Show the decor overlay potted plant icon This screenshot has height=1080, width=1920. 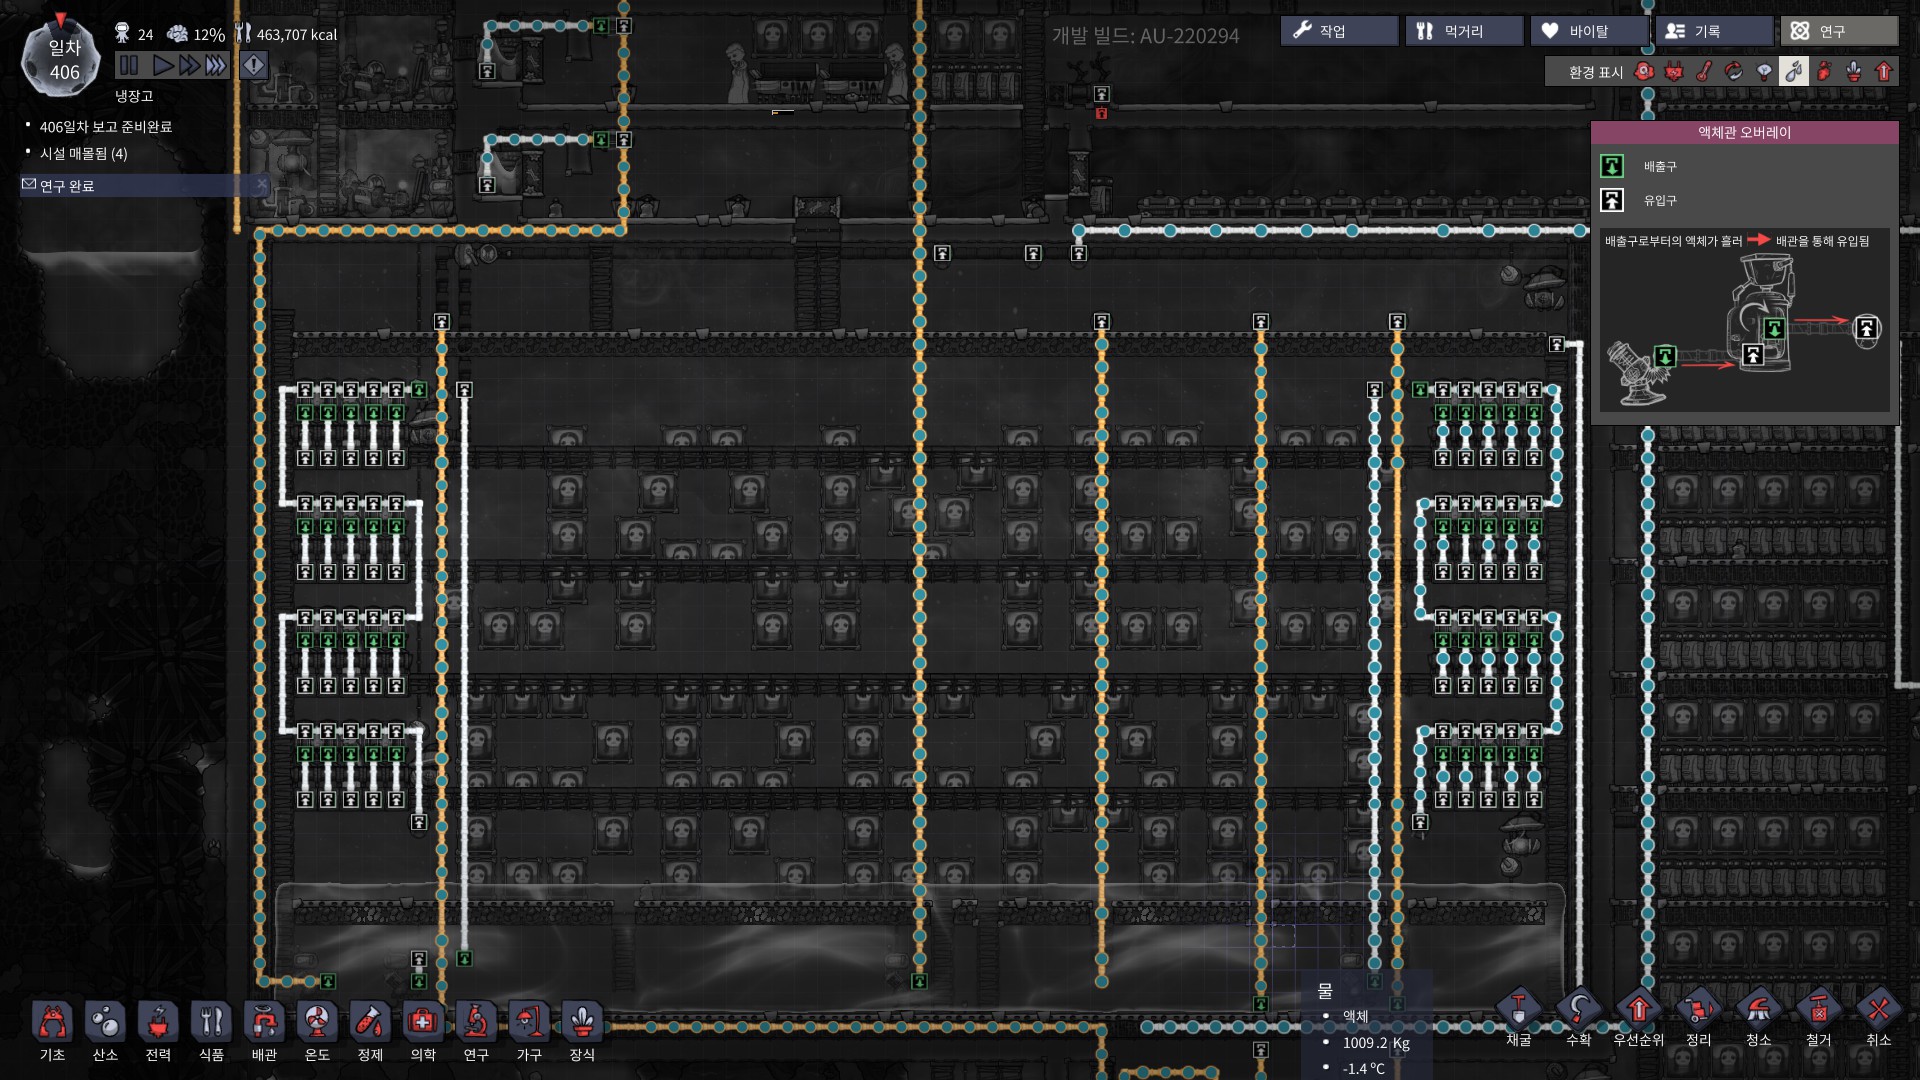pos(1854,72)
